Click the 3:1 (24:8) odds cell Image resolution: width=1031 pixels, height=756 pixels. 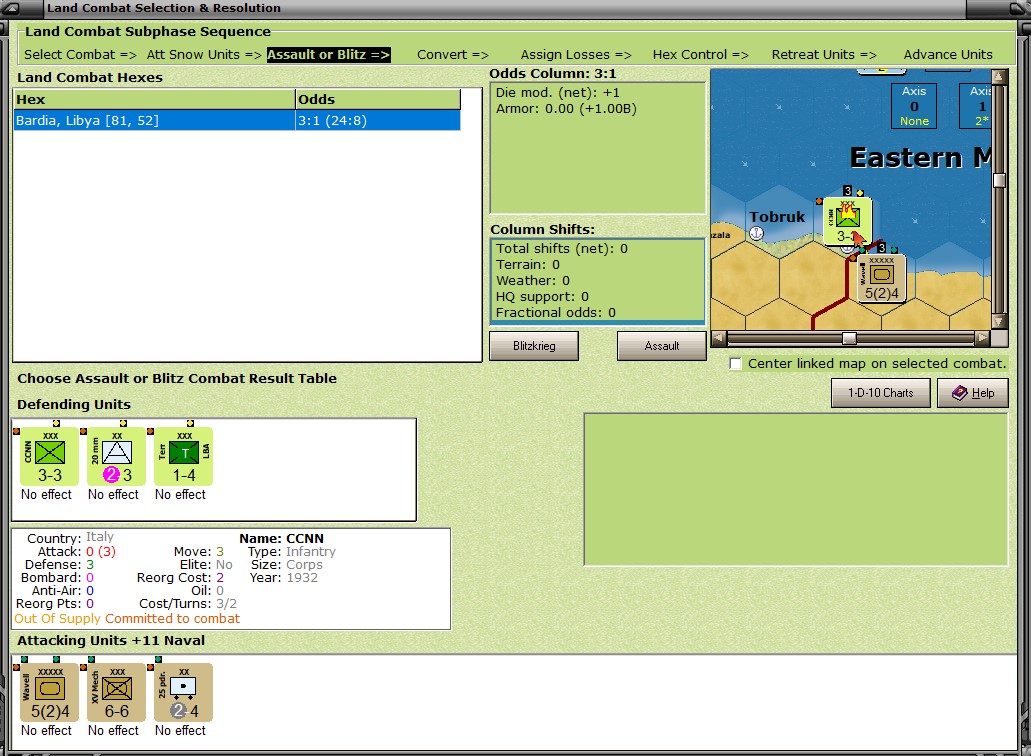click(x=378, y=120)
